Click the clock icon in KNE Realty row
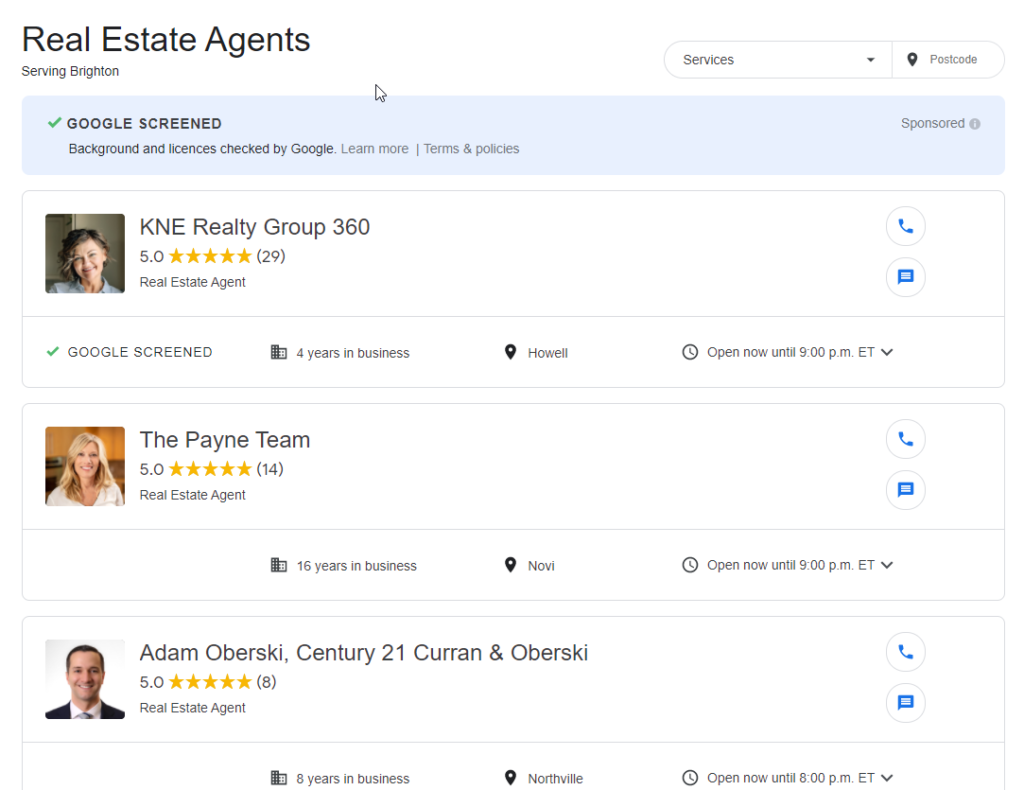 point(690,352)
